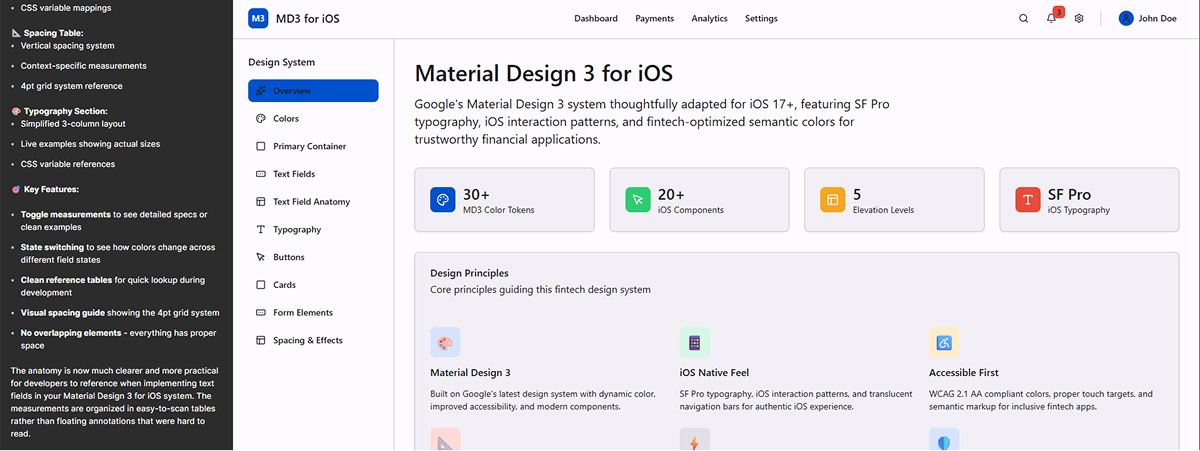The image size is (1200, 451).
Task: Select Spacing & Effects sidebar item
Action: [x=307, y=341]
